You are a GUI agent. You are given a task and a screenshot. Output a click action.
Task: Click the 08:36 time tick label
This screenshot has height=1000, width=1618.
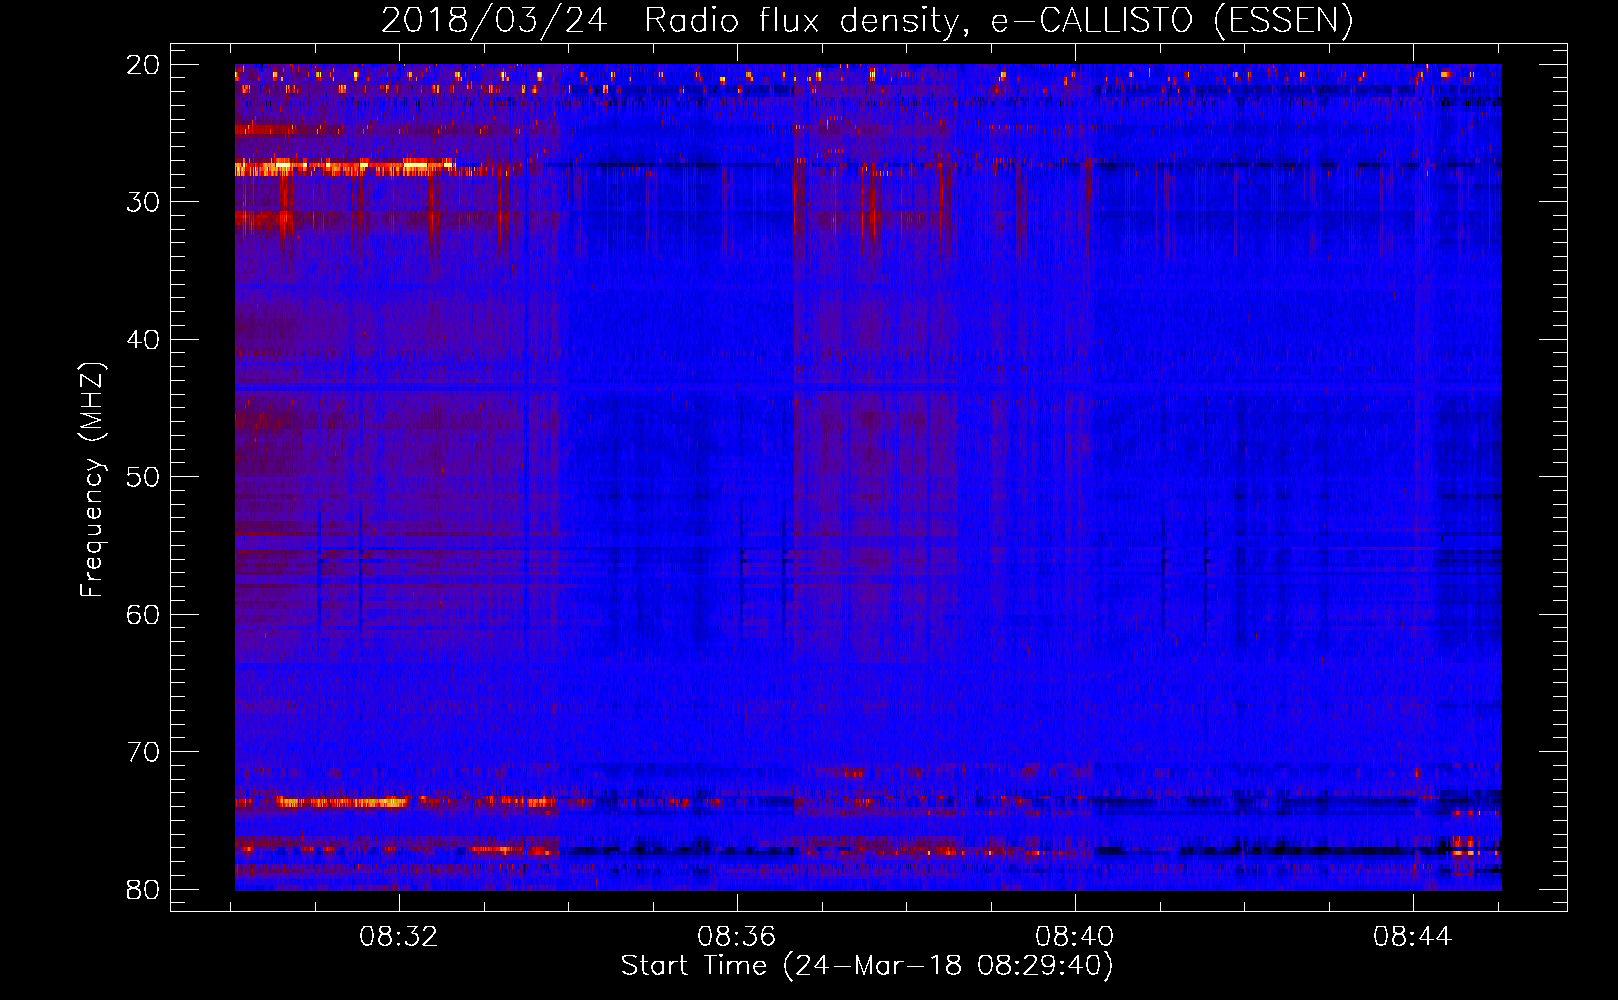pos(737,937)
